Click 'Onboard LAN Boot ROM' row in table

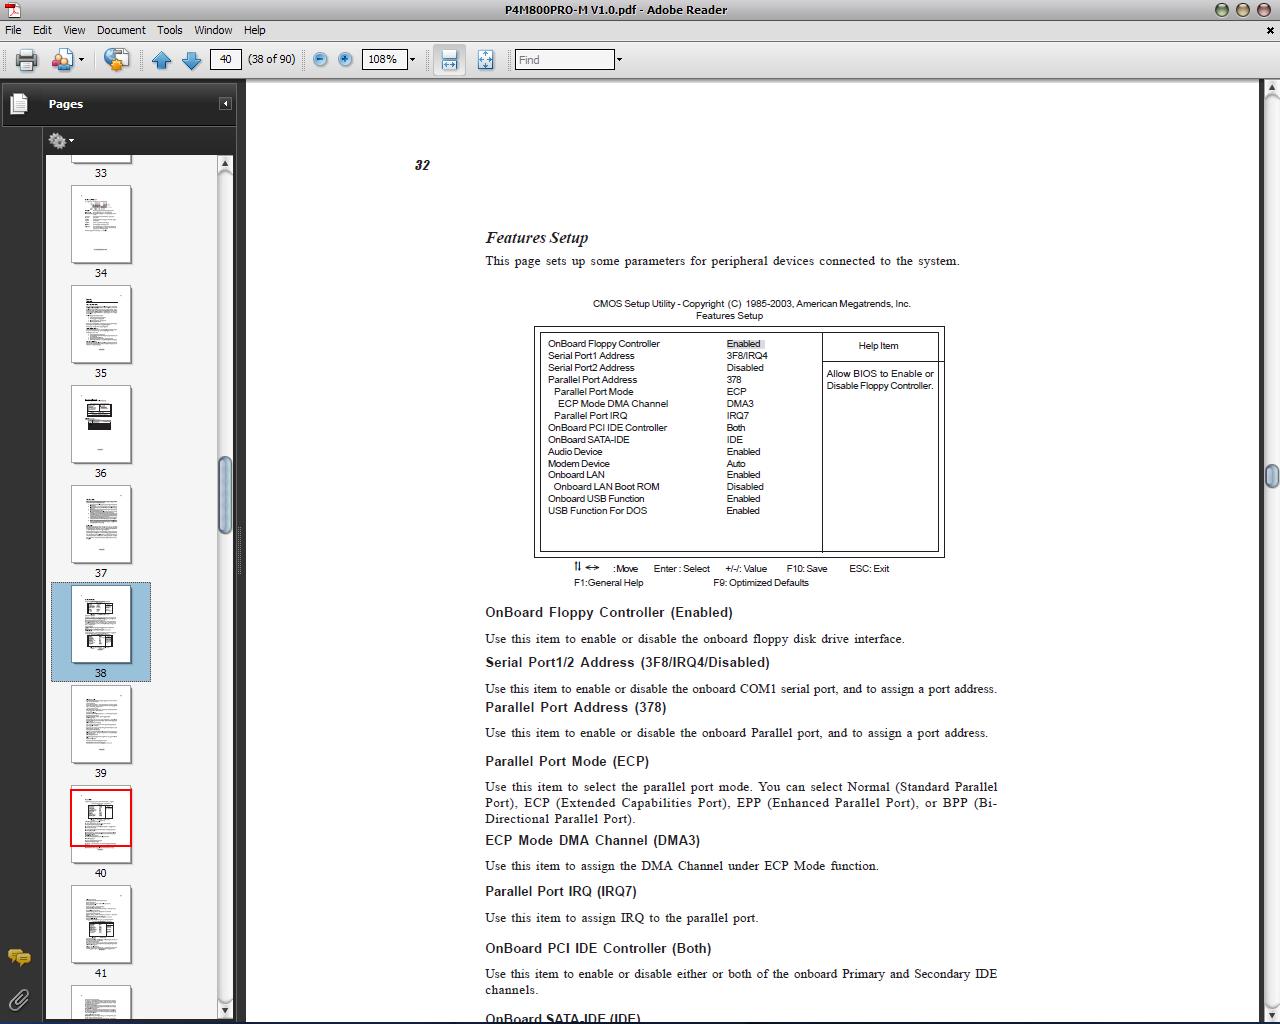click(x=655, y=487)
